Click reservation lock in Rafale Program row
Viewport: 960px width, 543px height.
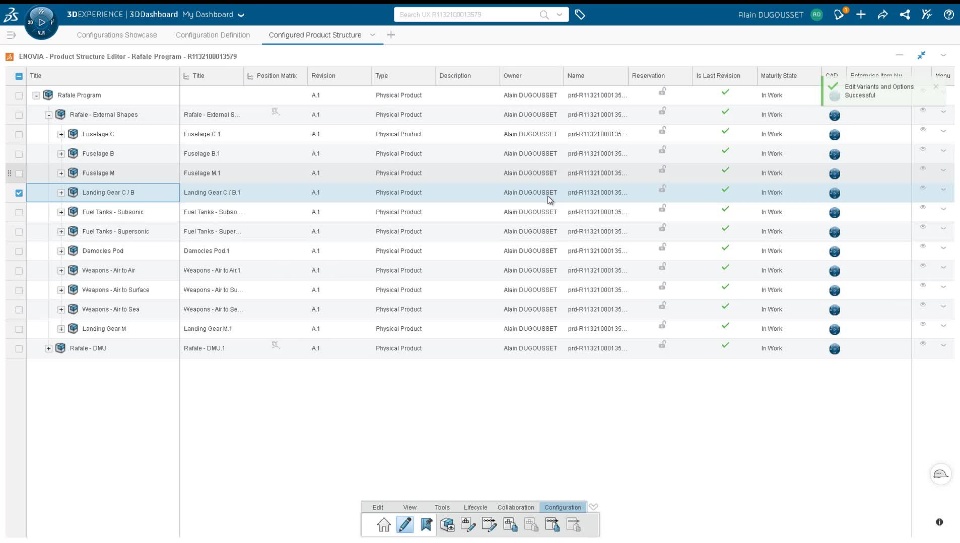662,92
